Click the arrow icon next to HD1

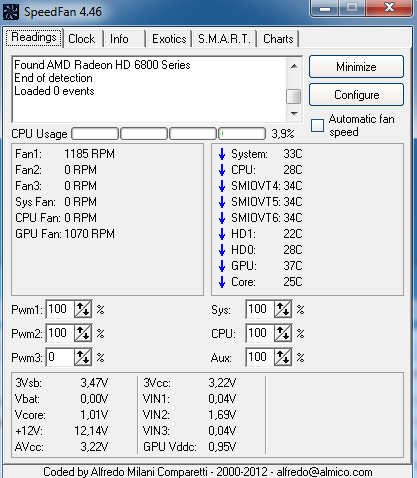point(222,234)
